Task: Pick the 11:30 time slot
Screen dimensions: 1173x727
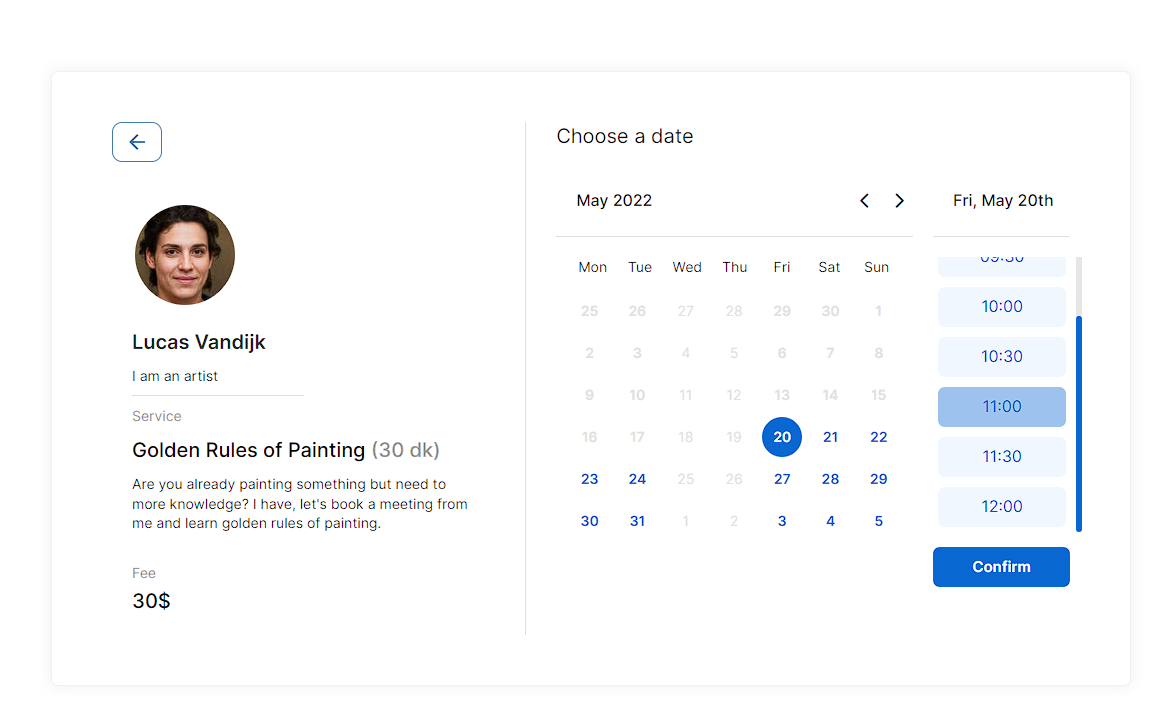Action: point(1002,457)
